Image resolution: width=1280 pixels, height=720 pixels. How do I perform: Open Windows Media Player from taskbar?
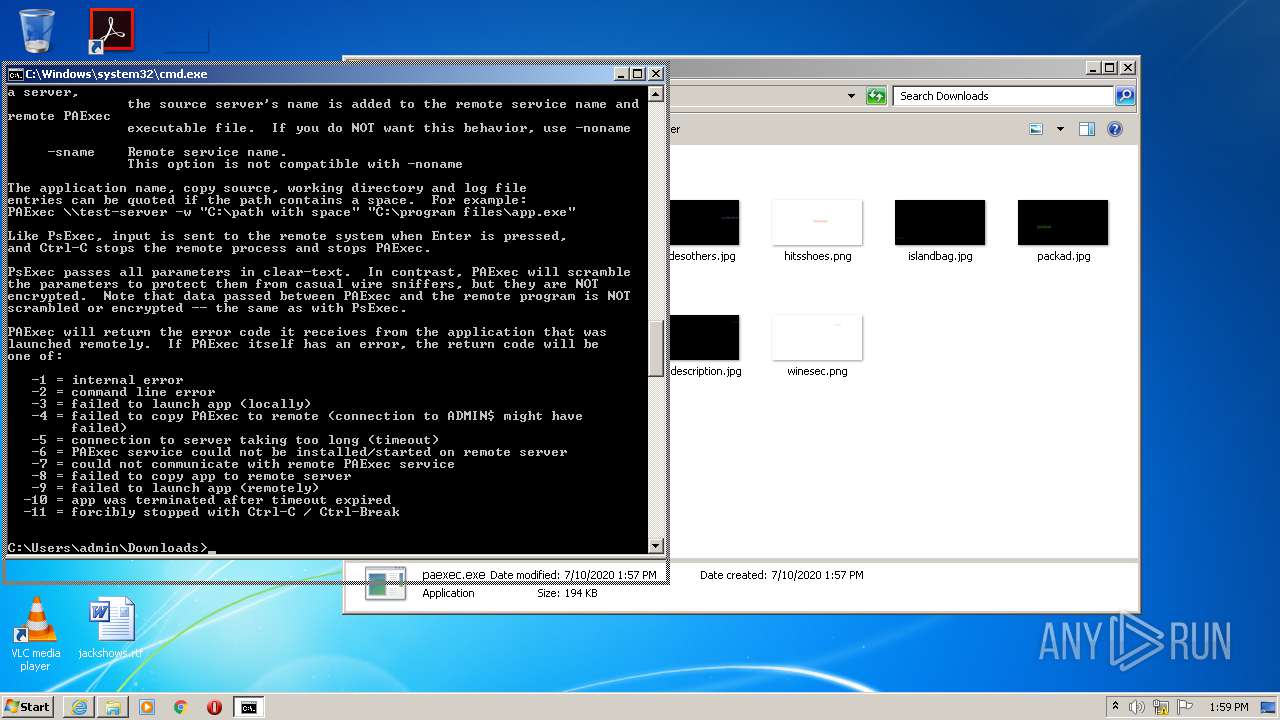(x=147, y=707)
